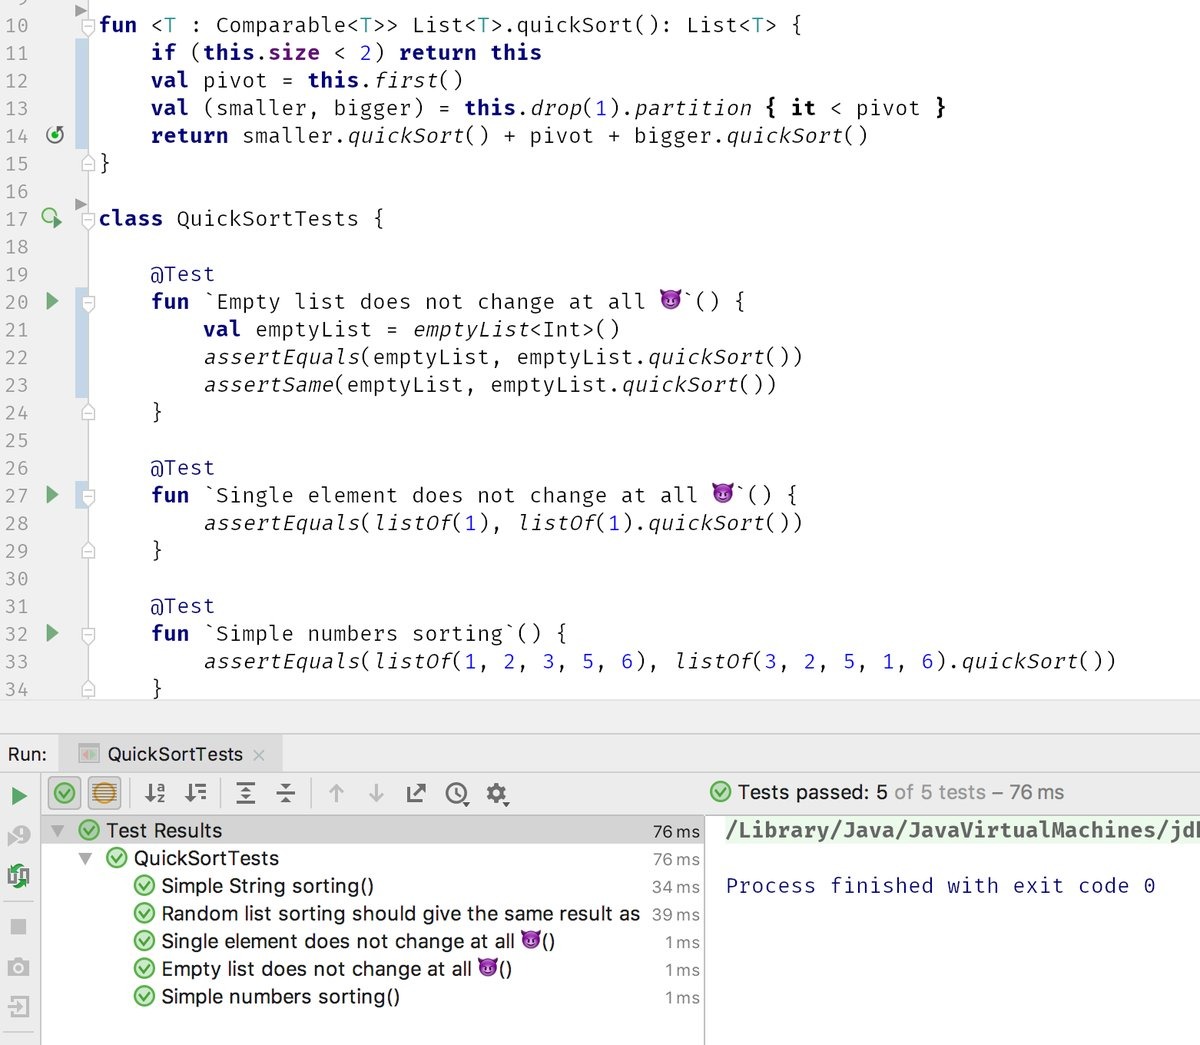The width and height of the screenshot is (1200, 1045).
Task: Go to next failed test arrow
Action: tap(376, 793)
